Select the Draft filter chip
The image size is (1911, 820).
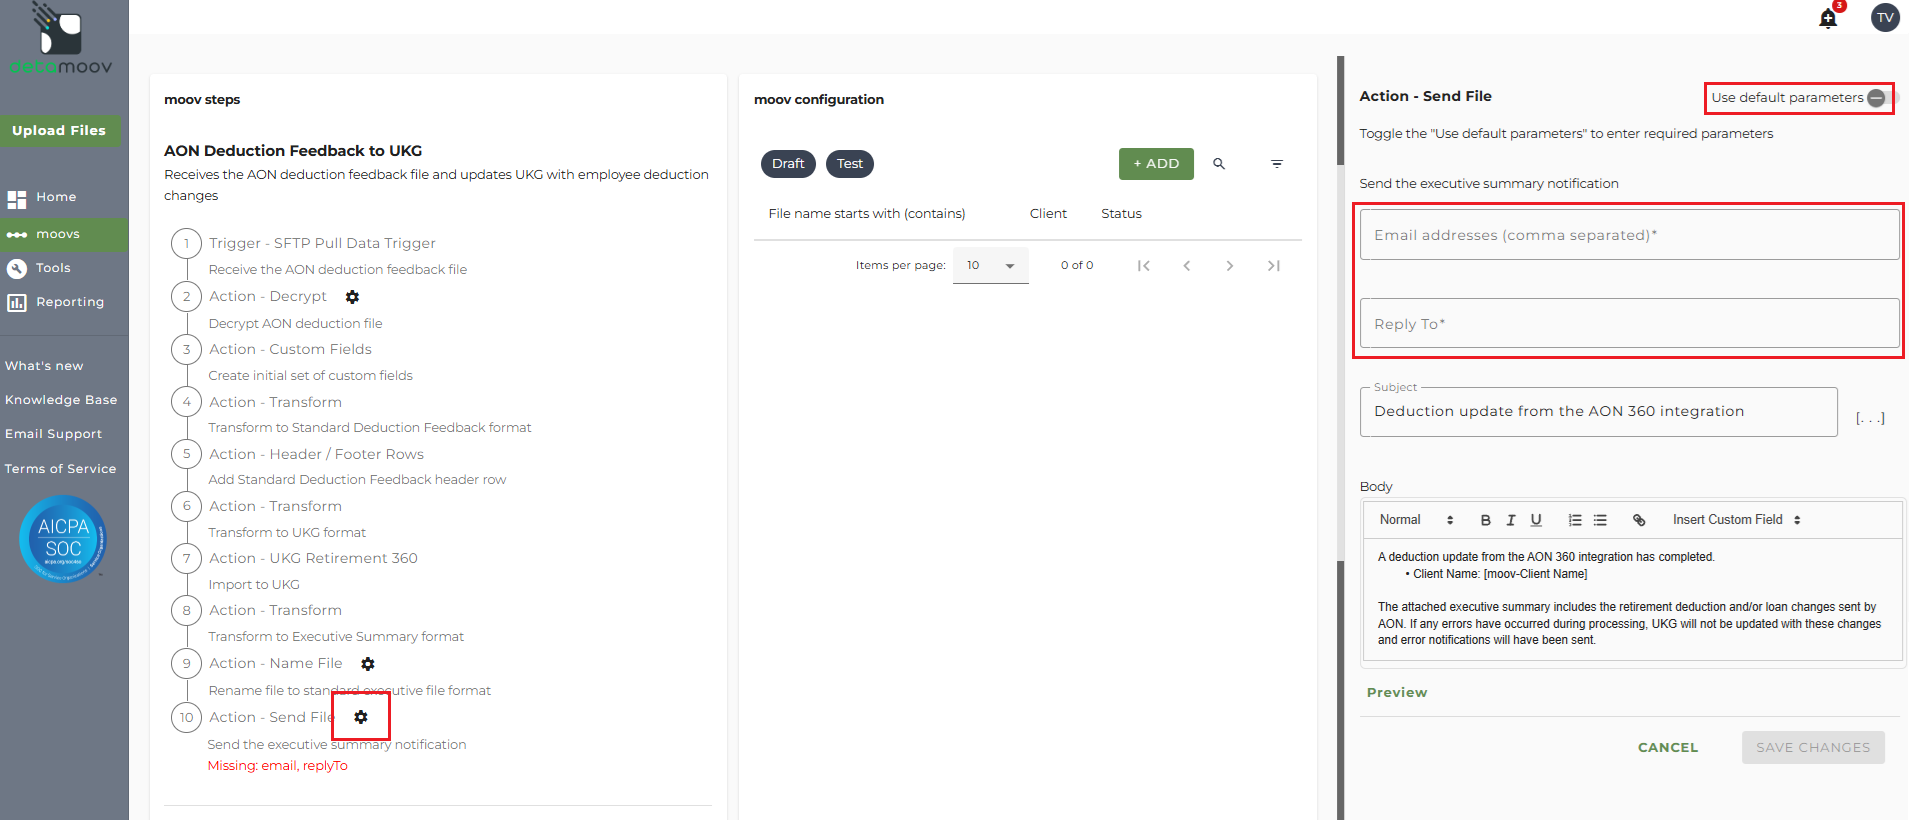click(788, 164)
